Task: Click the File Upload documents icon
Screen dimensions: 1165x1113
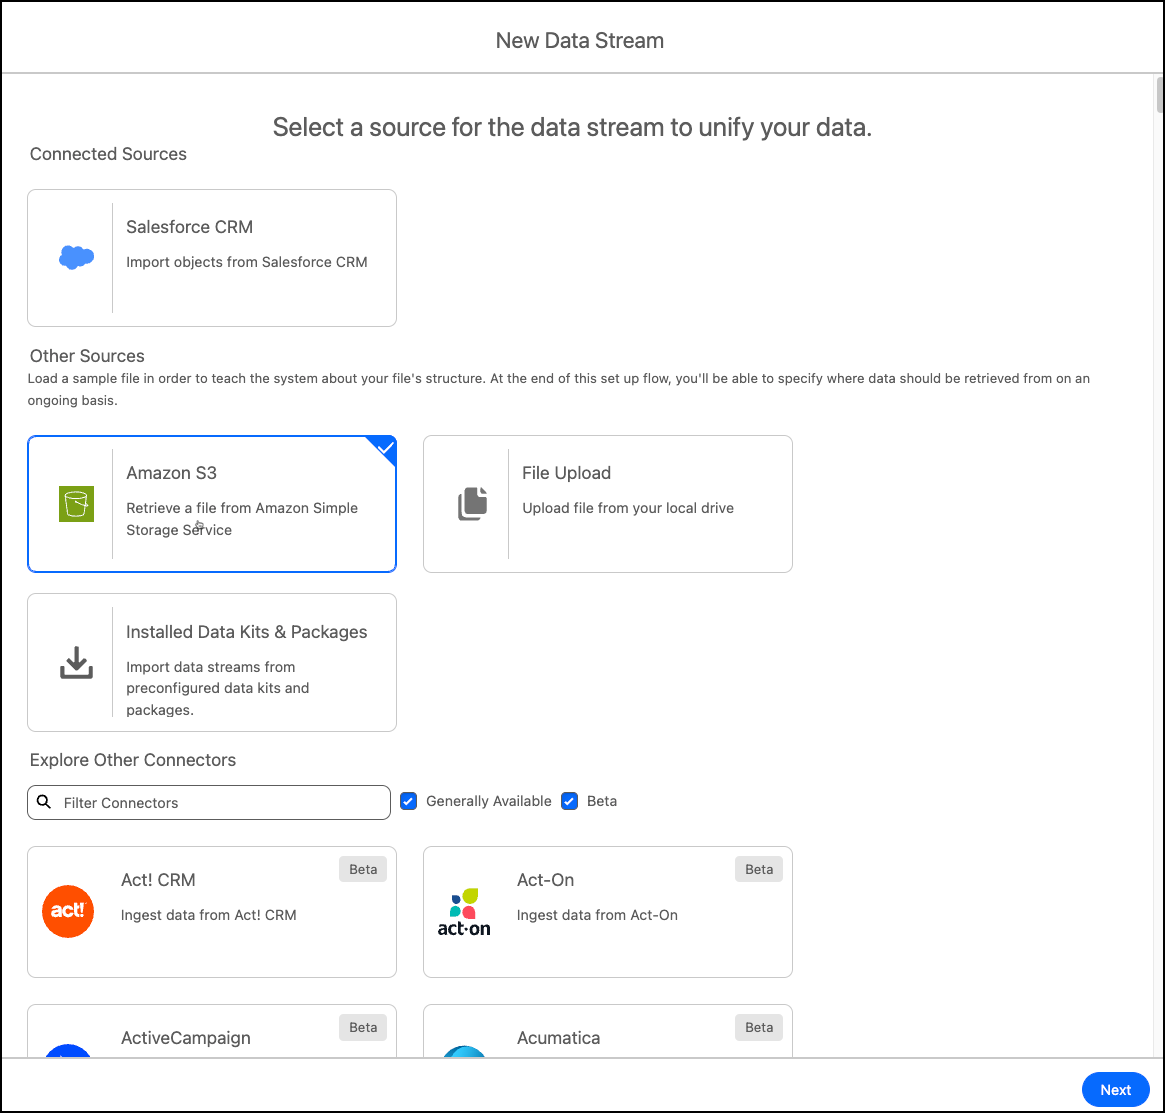Action: 472,504
